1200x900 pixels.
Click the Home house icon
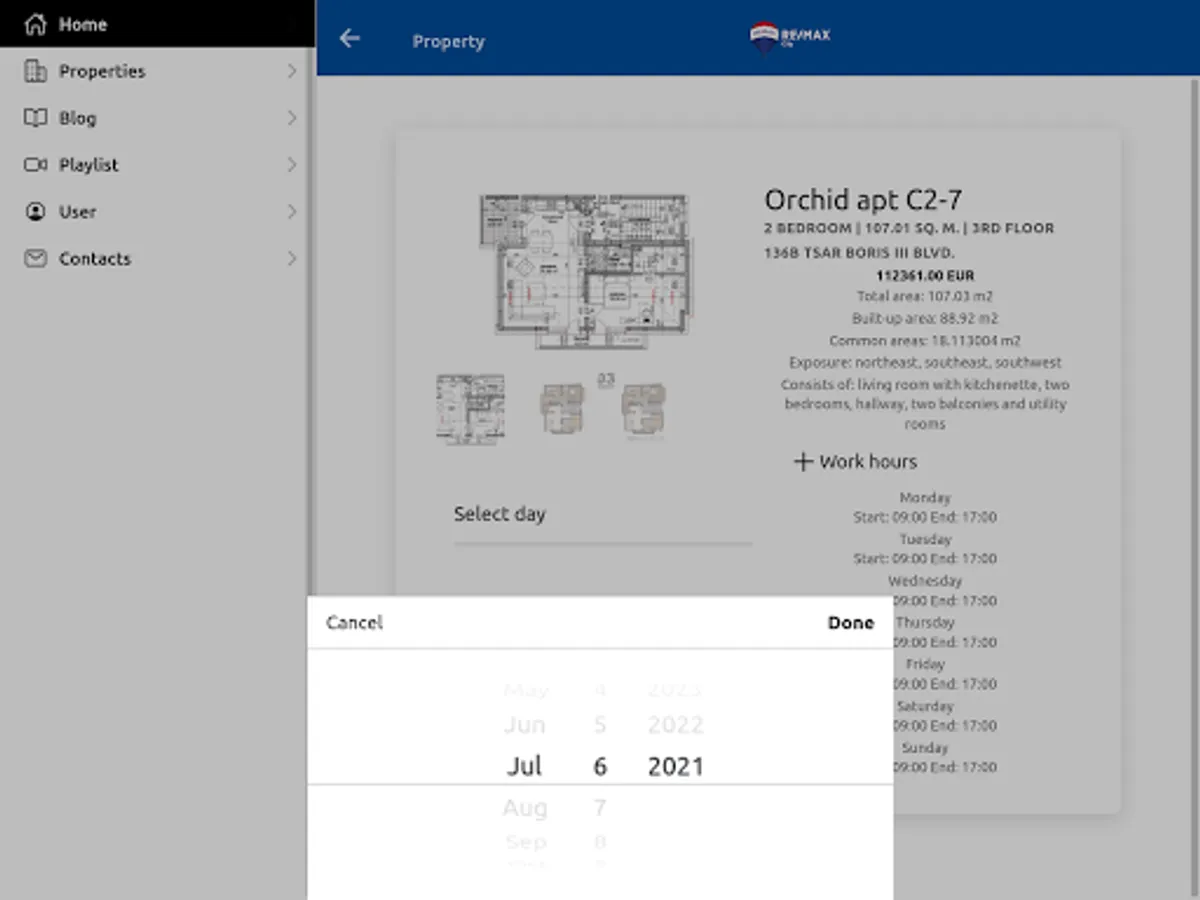pyautogui.click(x=35, y=24)
